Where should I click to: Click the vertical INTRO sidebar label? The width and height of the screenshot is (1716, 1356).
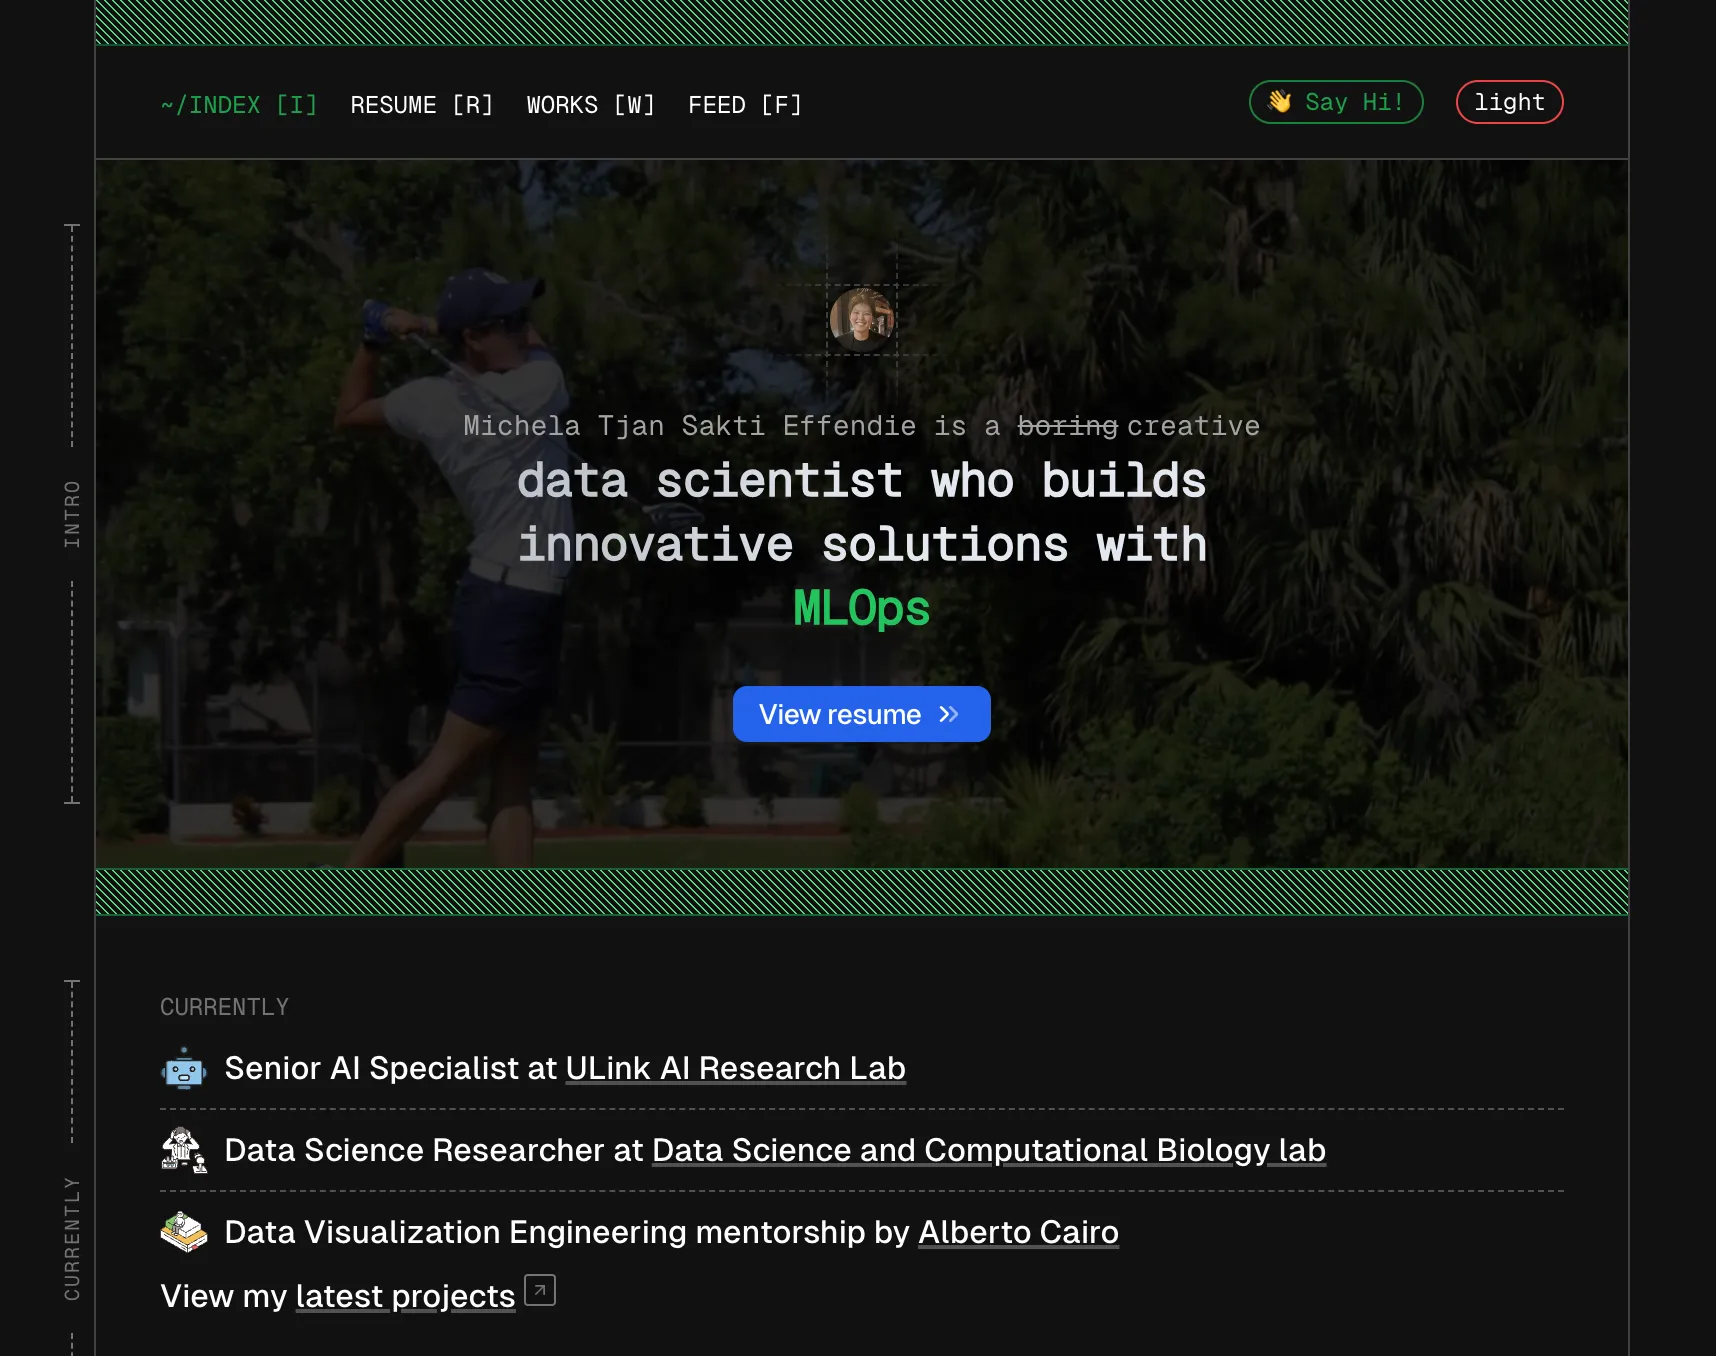pyautogui.click(x=72, y=514)
